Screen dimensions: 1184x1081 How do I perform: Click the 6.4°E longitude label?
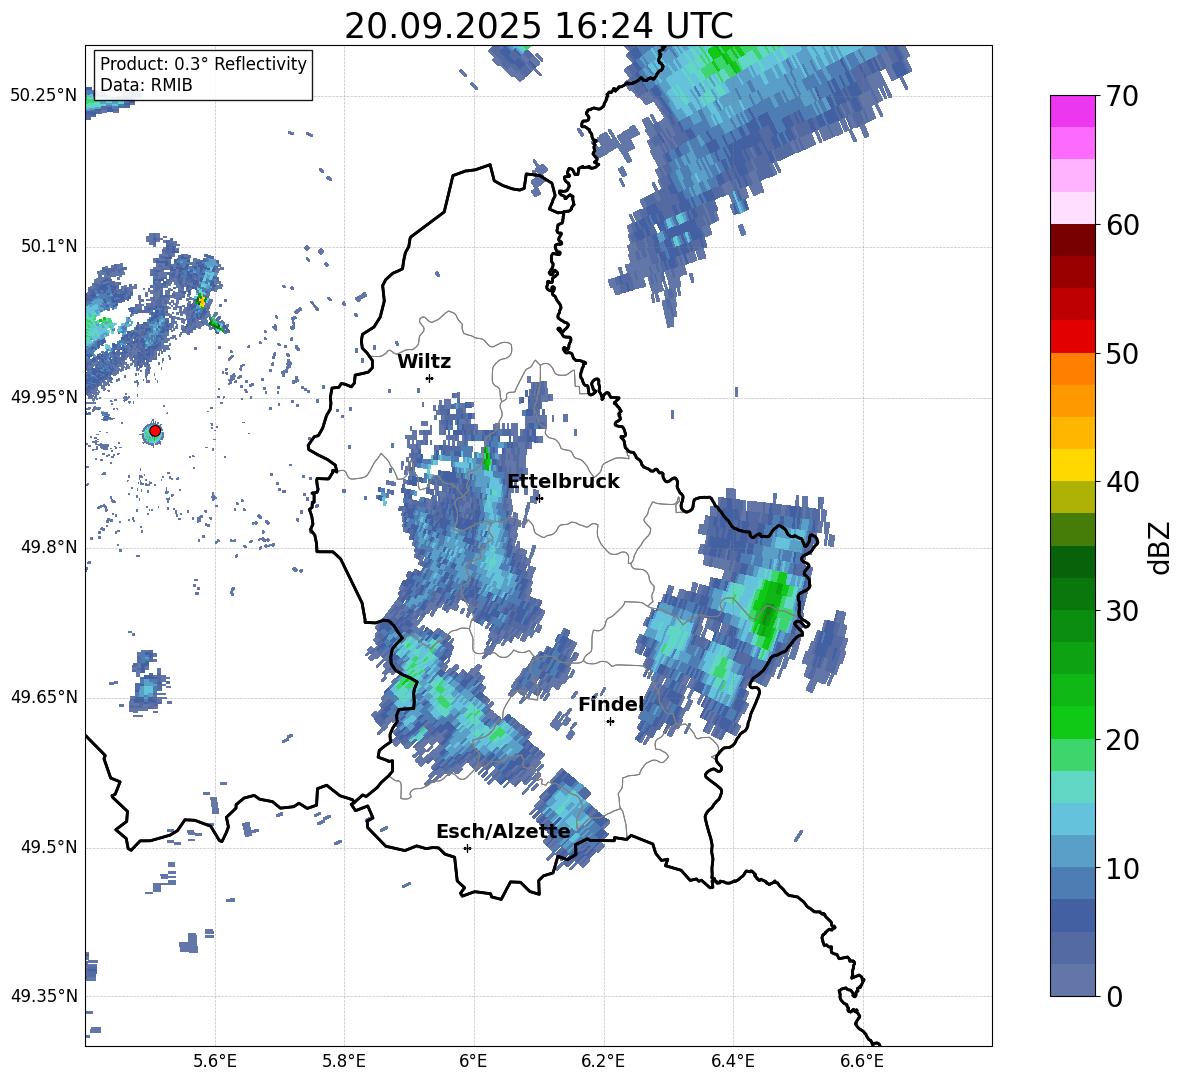[x=732, y=1062]
